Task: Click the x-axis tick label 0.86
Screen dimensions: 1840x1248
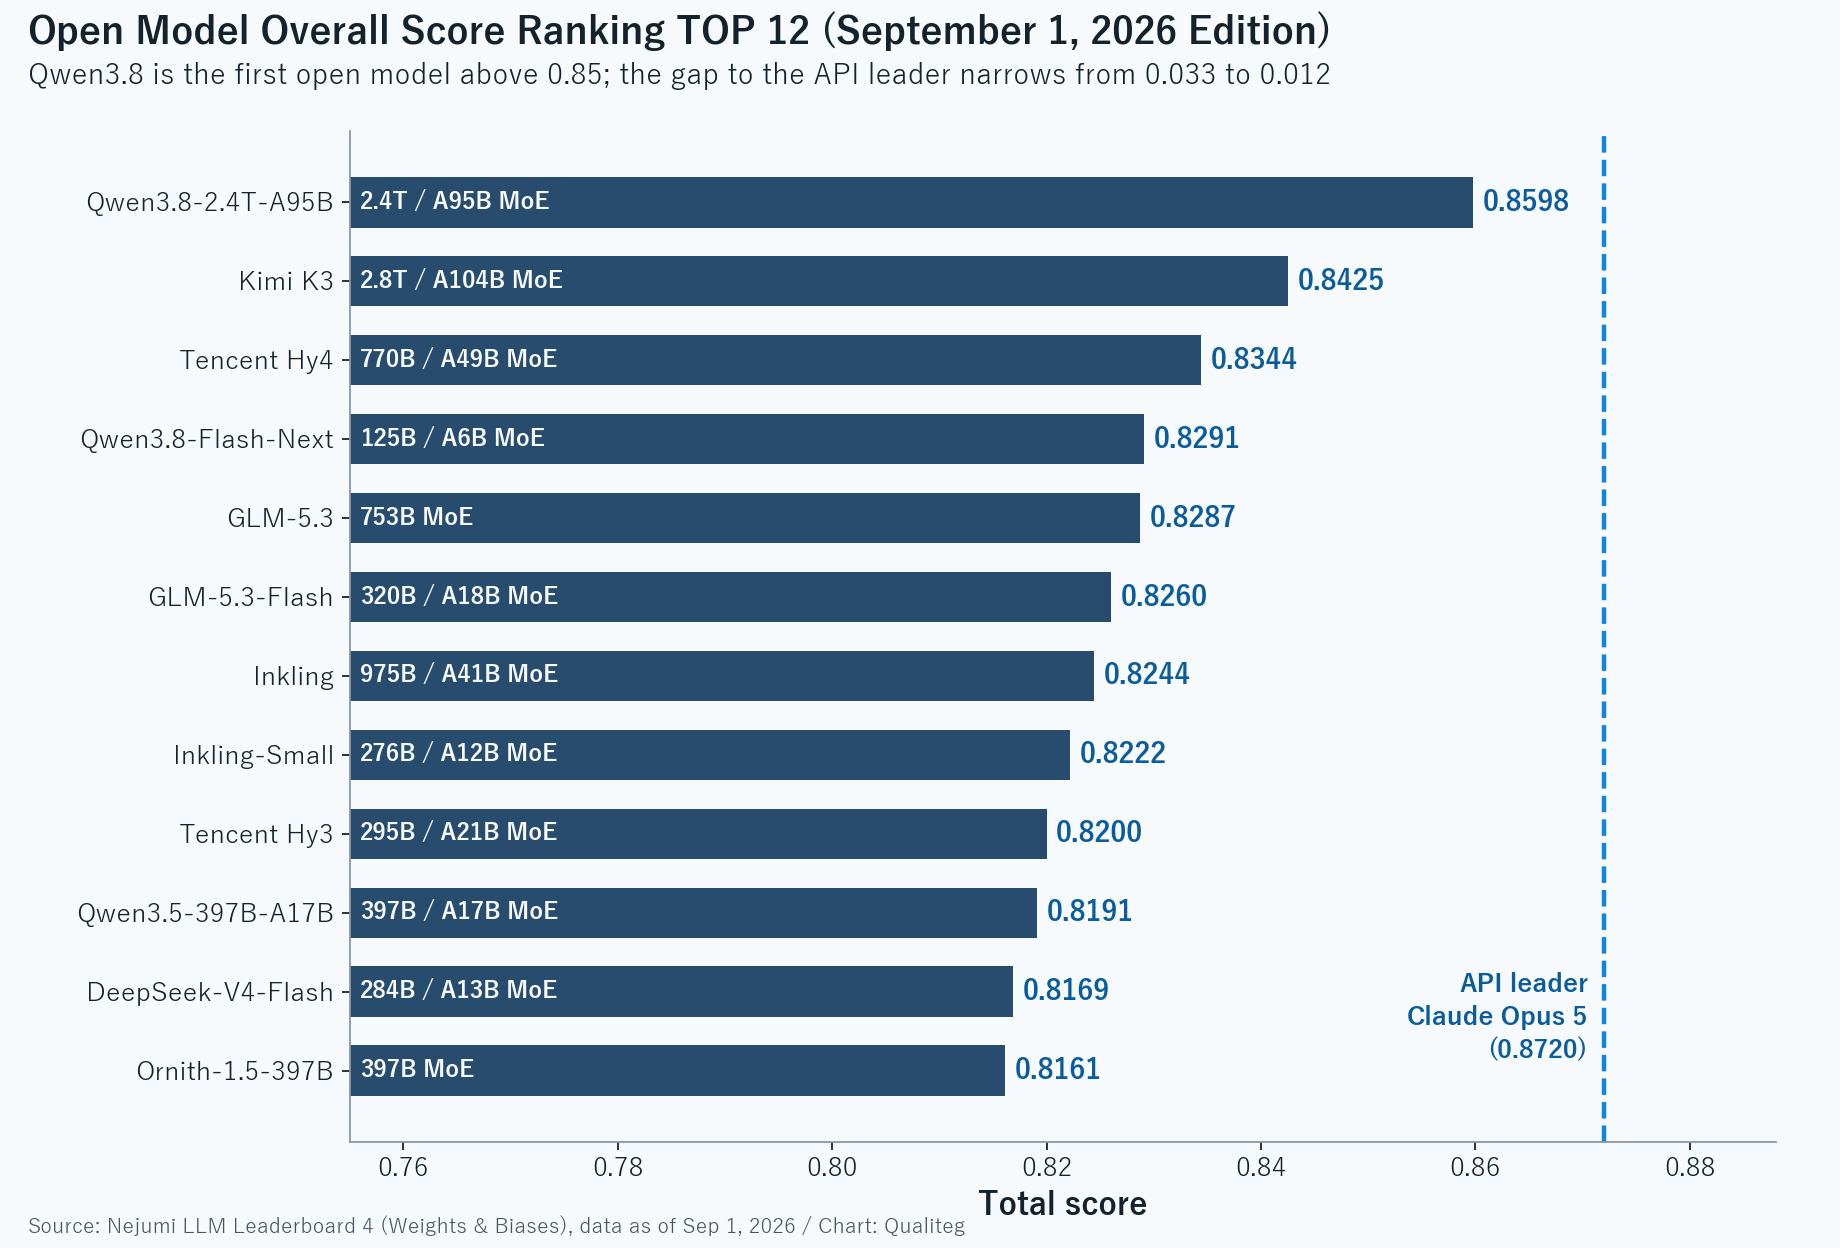Action: coord(1474,1167)
